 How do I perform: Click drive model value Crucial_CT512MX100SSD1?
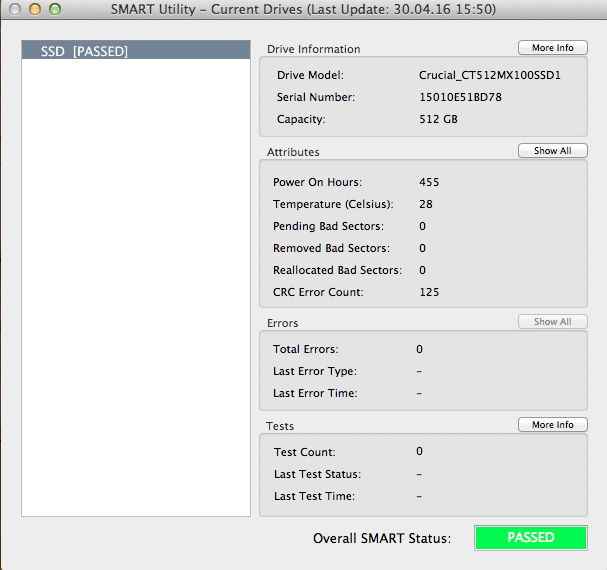[x=490, y=75]
